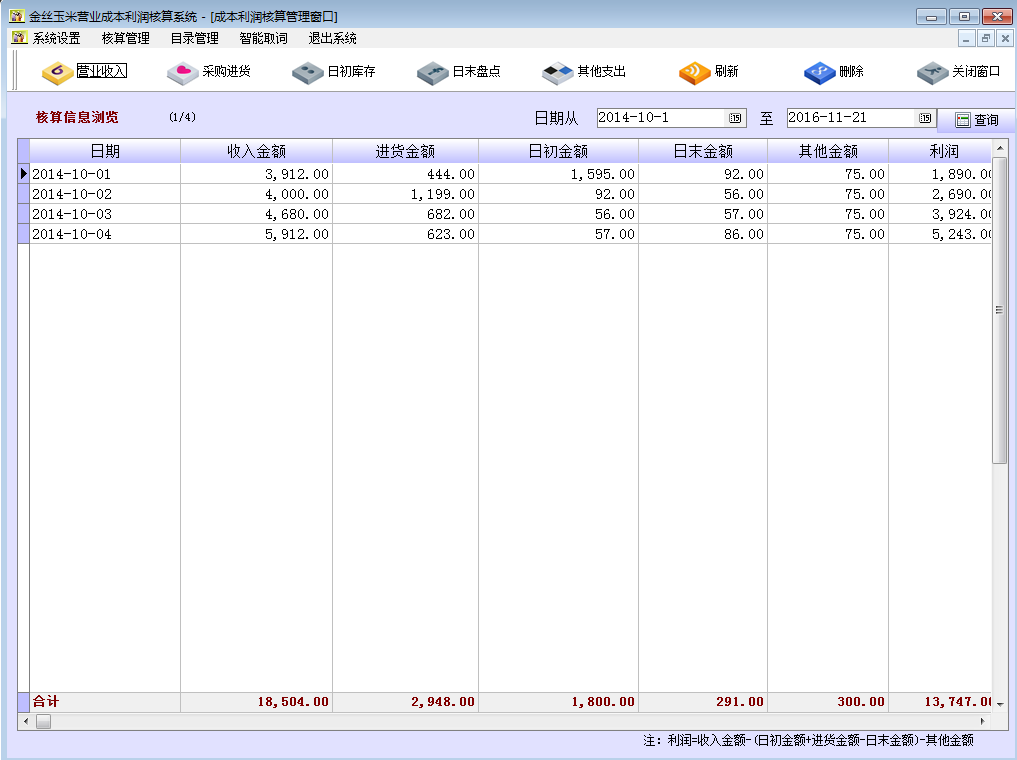
Task: Click the 退出系统 menu item
Action: (x=332, y=39)
